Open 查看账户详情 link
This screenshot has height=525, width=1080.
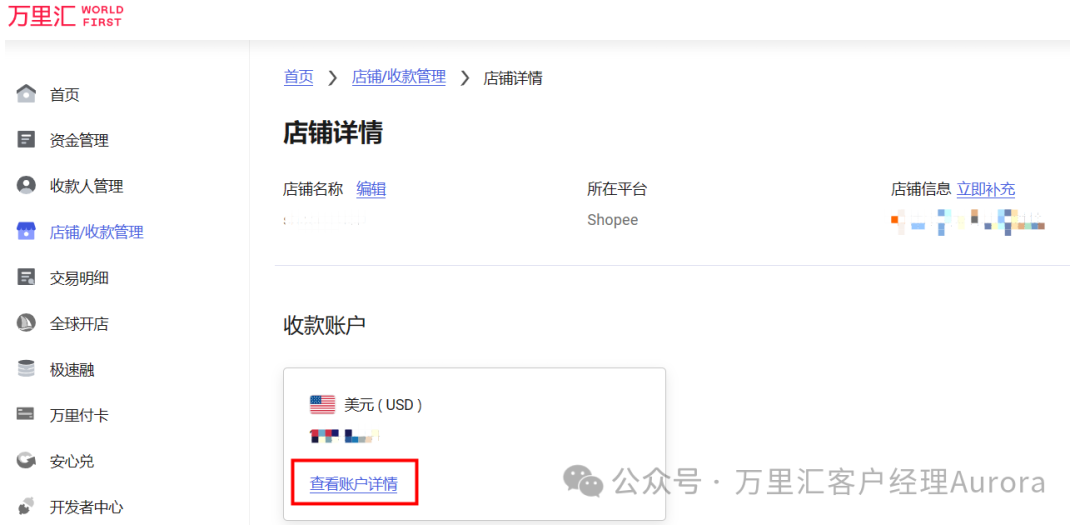(x=353, y=484)
